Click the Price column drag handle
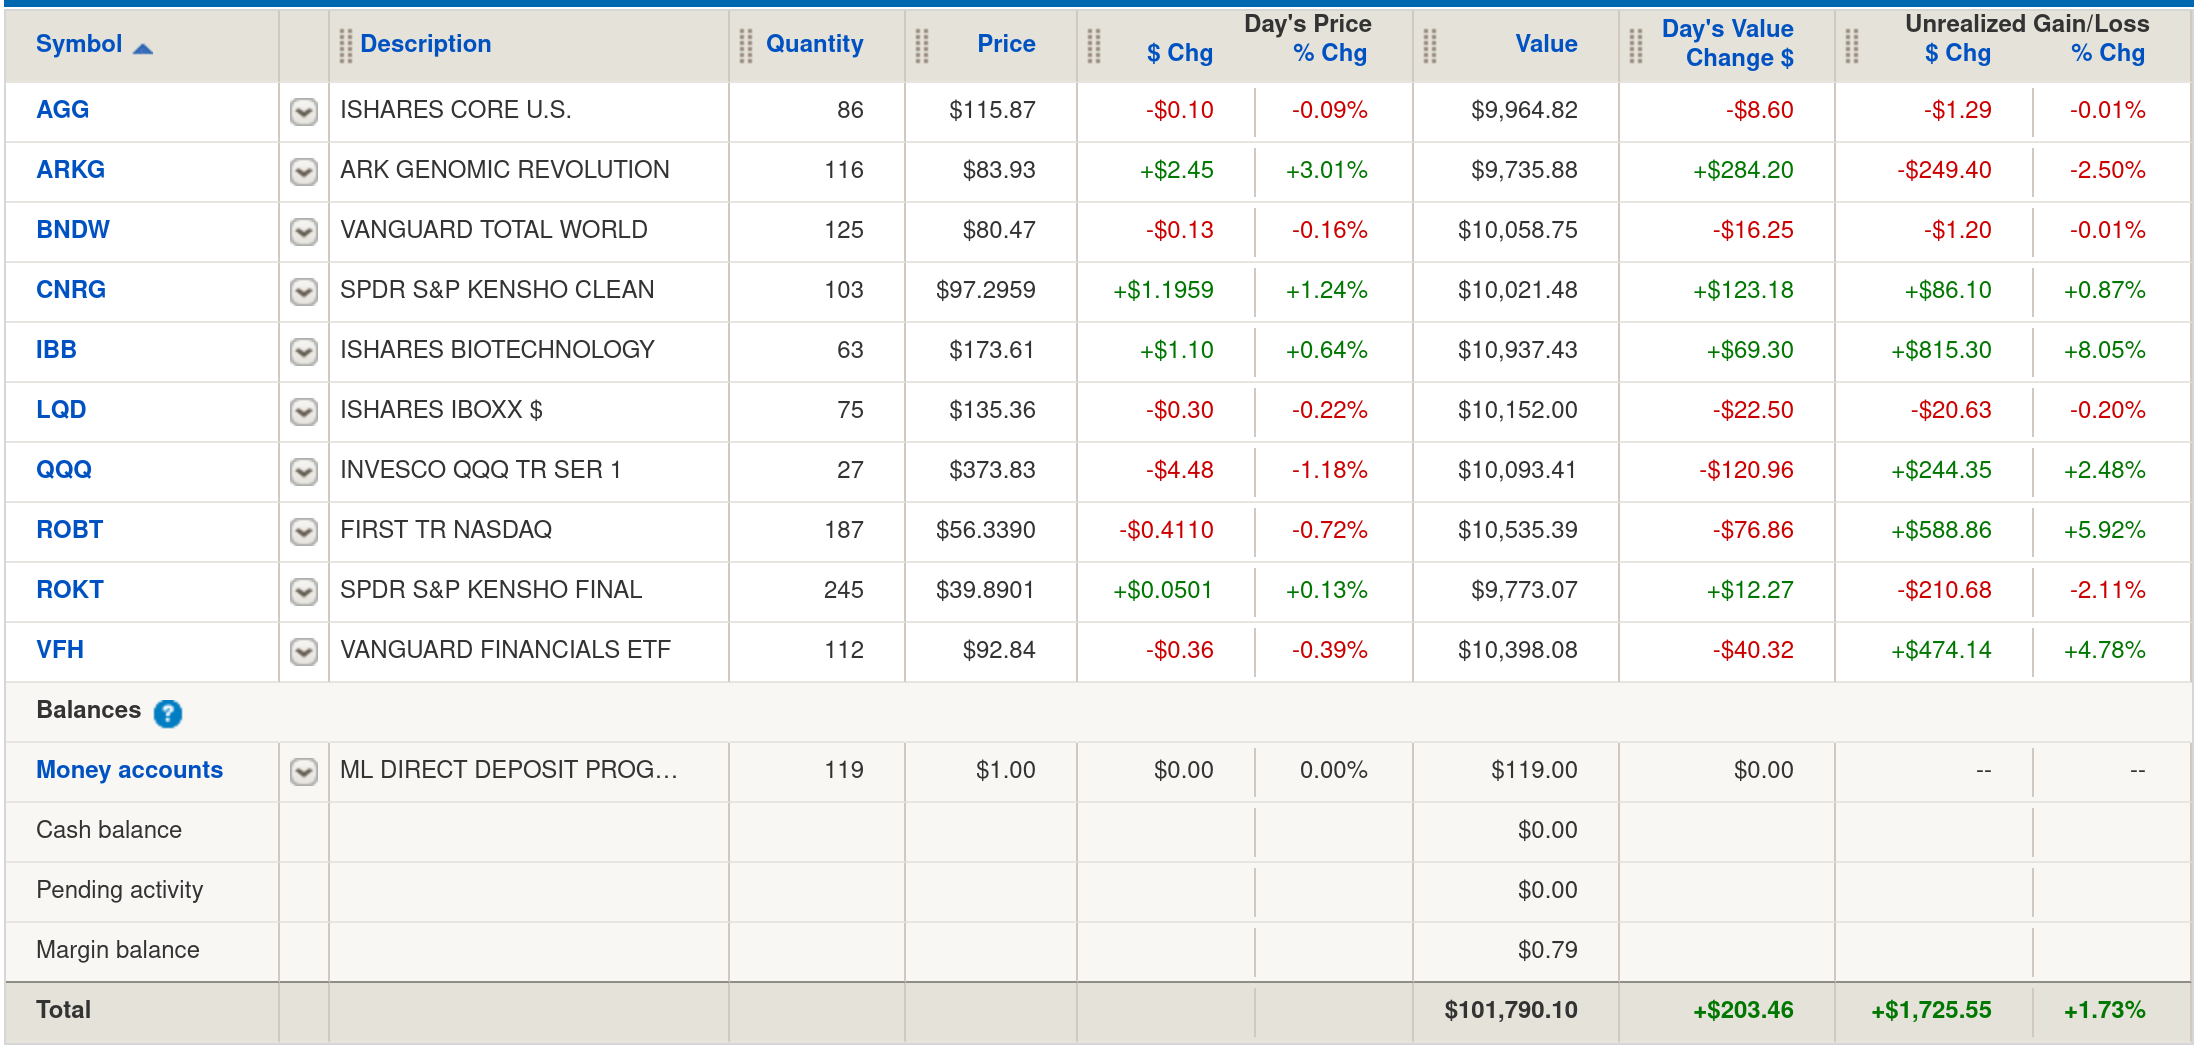2202x1054 pixels. click(x=922, y=45)
